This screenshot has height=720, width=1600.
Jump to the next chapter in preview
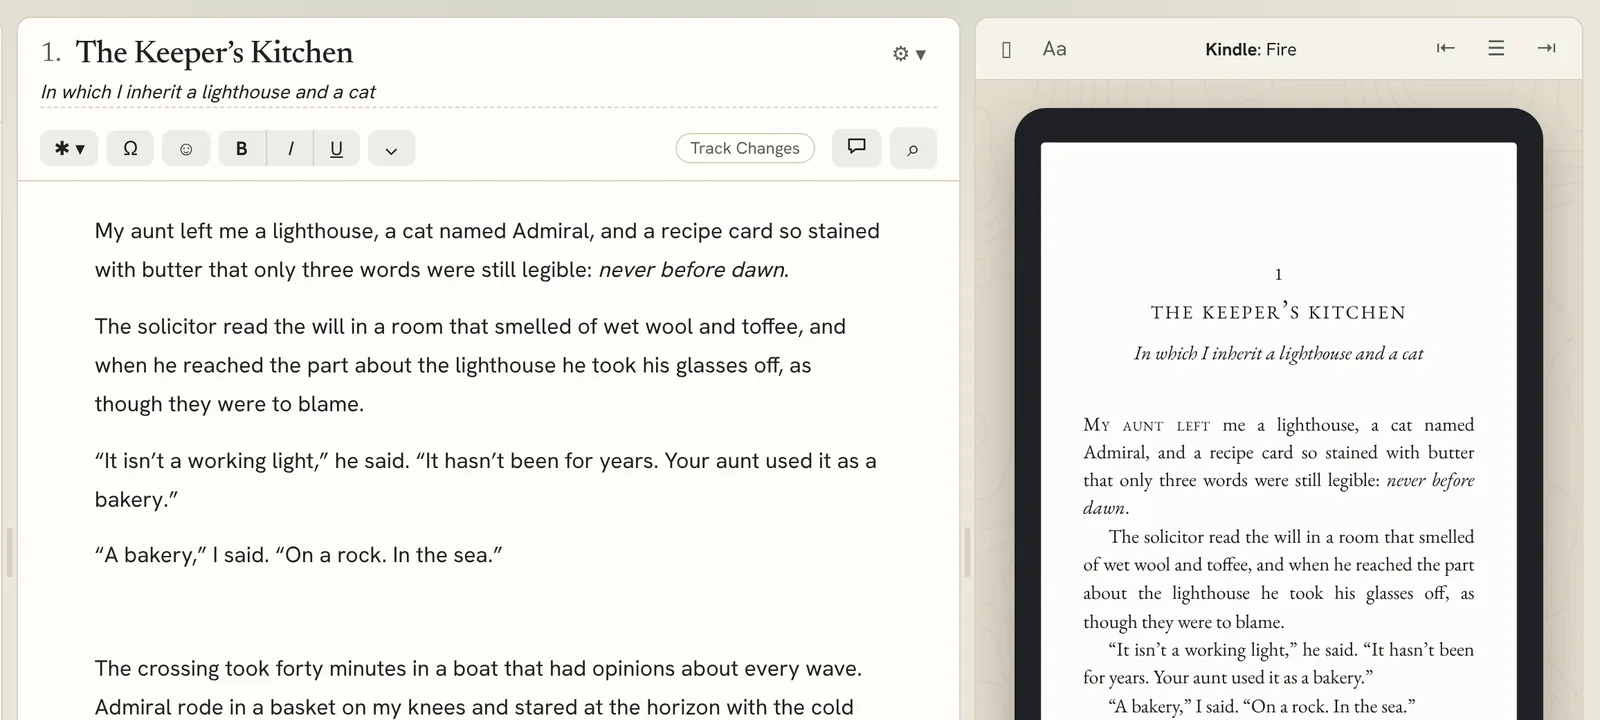click(x=1546, y=48)
